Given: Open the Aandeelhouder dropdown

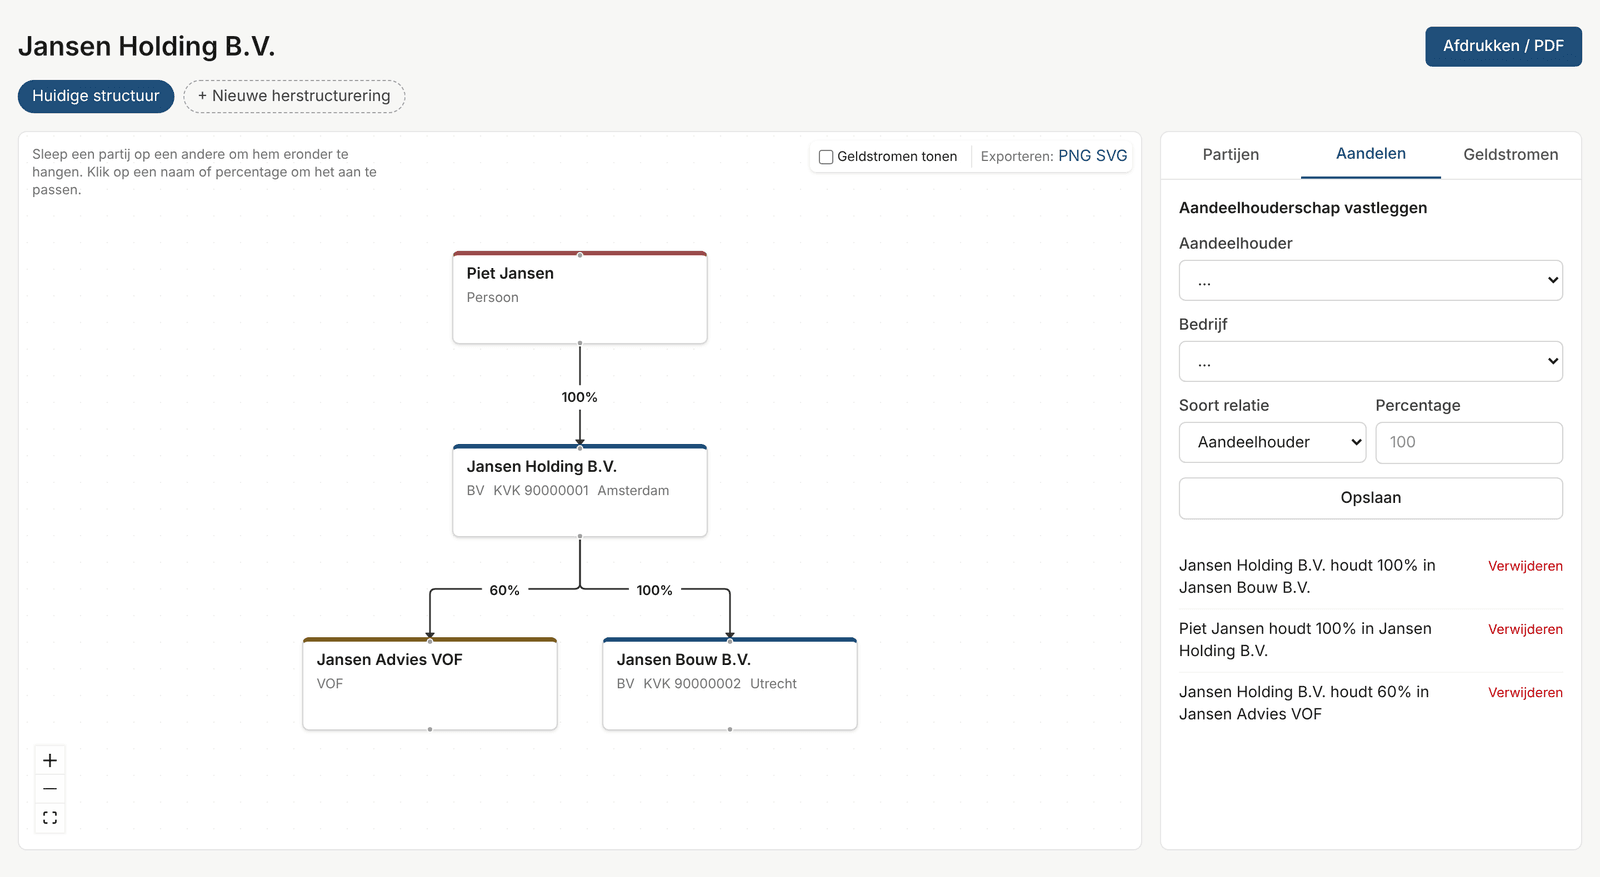Looking at the screenshot, I should click(1370, 280).
